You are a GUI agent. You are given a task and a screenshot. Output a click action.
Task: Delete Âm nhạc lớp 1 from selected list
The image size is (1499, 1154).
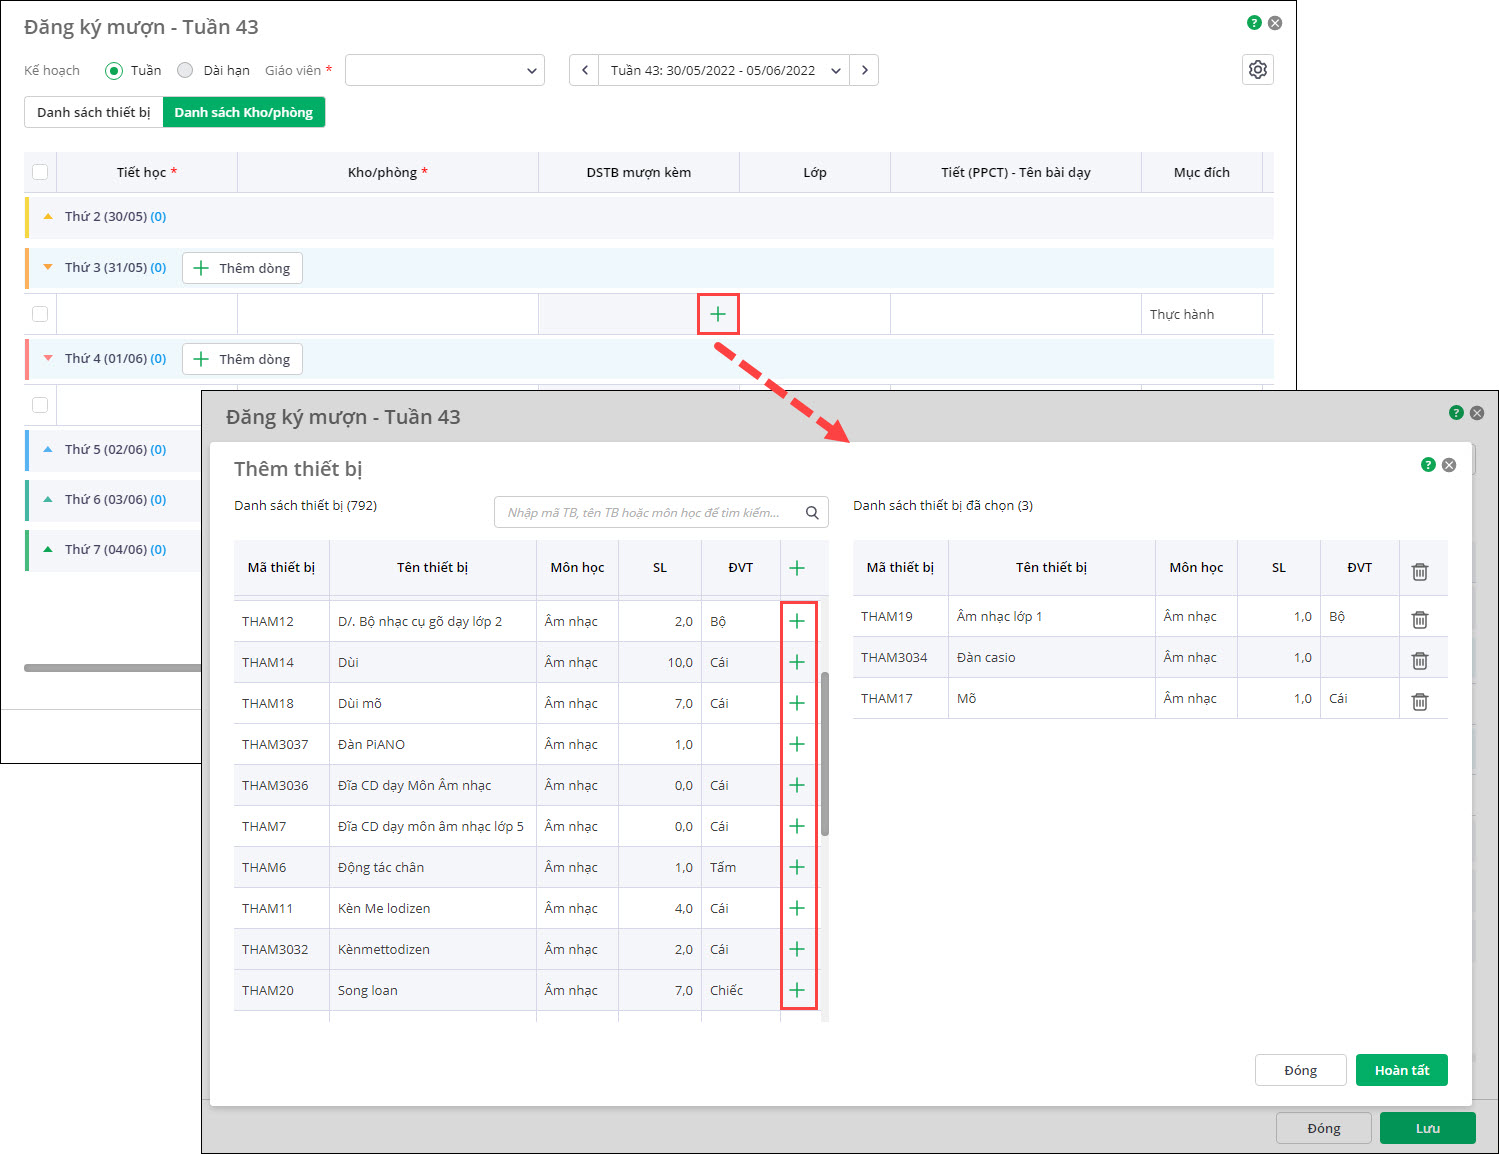click(1419, 619)
